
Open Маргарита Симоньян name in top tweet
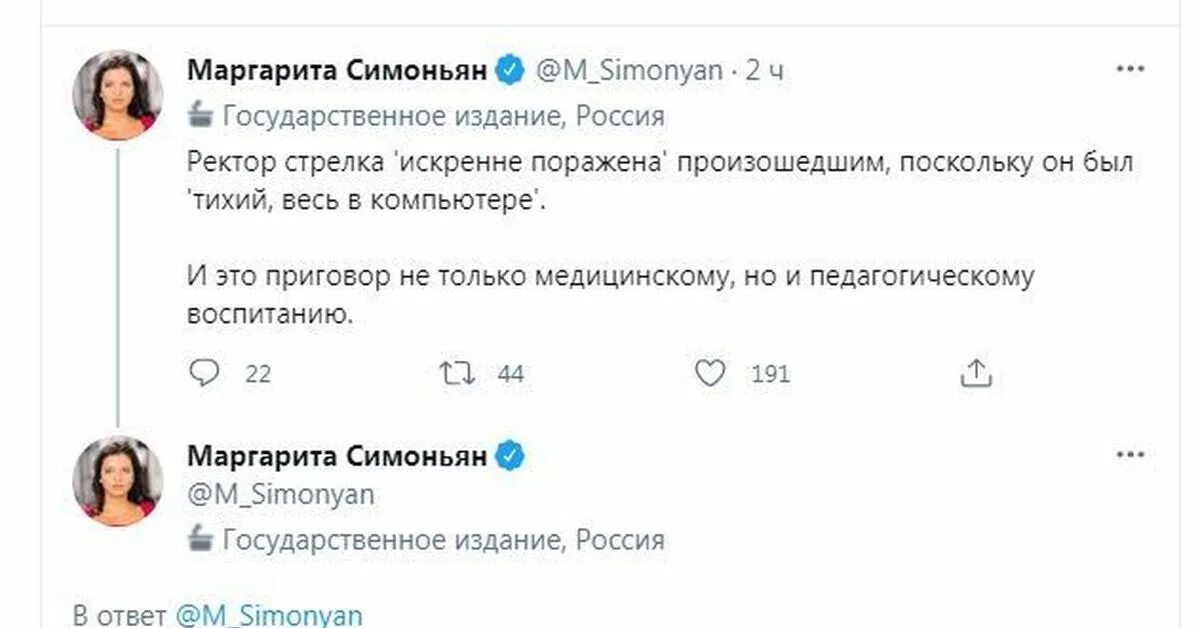338,71
